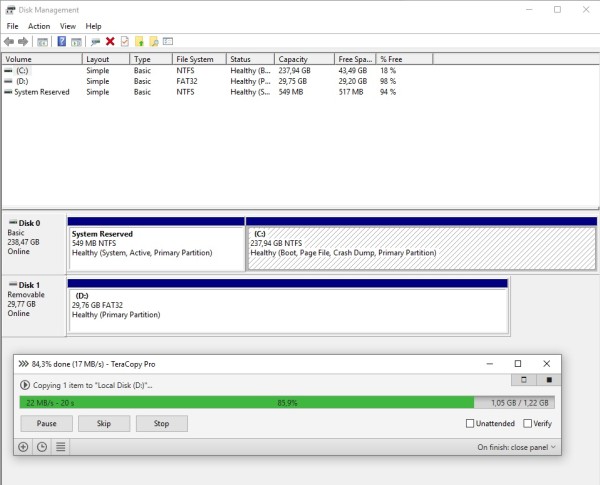The image size is (600, 485).
Task: Click the drive icon next to (C:) volume
Action: point(8,70)
